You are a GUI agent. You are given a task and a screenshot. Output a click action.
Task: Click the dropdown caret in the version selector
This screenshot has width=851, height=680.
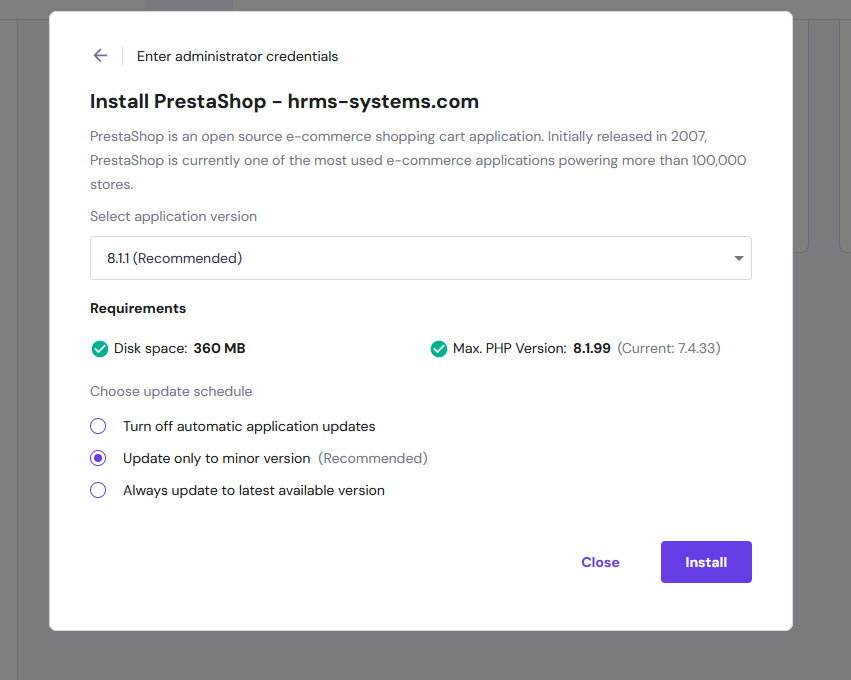(738, 258)
